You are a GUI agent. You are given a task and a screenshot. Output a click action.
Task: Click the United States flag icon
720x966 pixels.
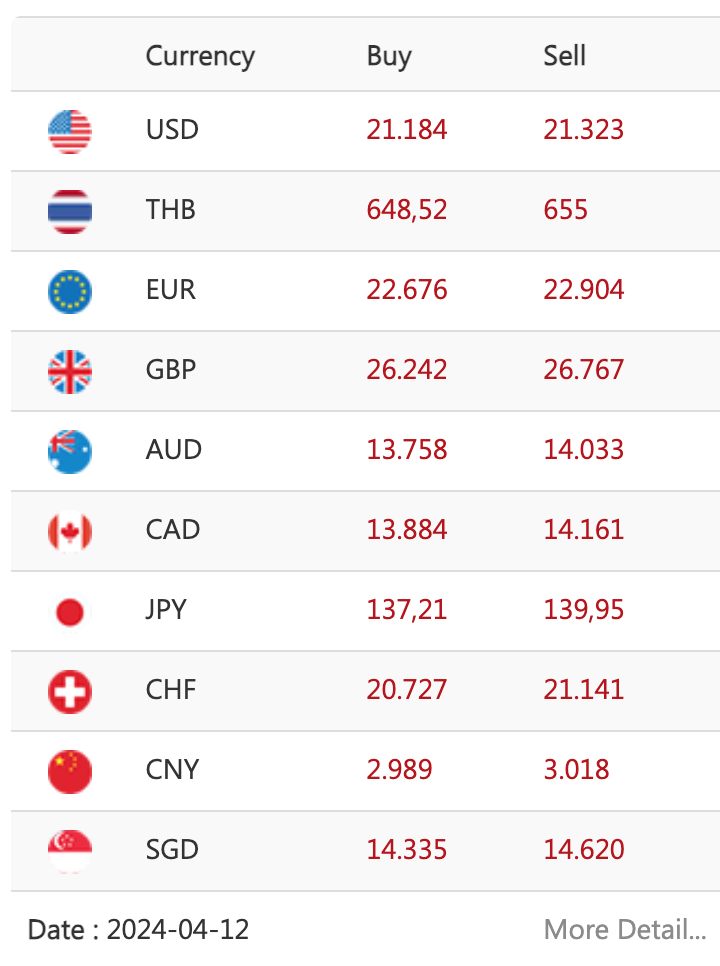pos(70,131)
